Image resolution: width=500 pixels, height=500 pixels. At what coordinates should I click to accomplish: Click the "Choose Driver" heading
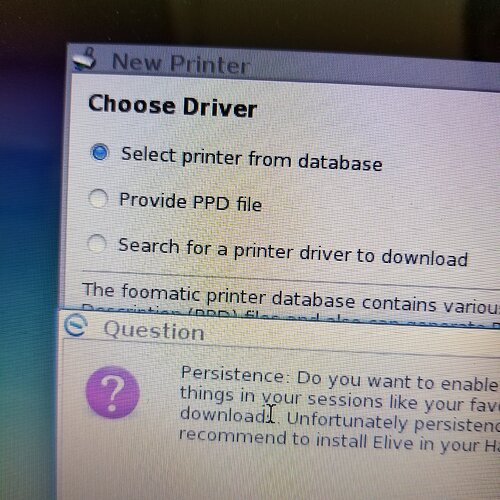tap(172, 106)
